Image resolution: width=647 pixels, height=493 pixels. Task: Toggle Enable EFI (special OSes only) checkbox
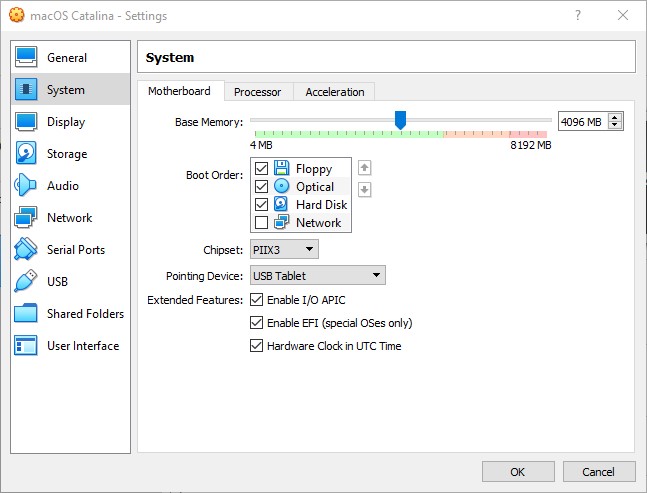click(256, 322)
